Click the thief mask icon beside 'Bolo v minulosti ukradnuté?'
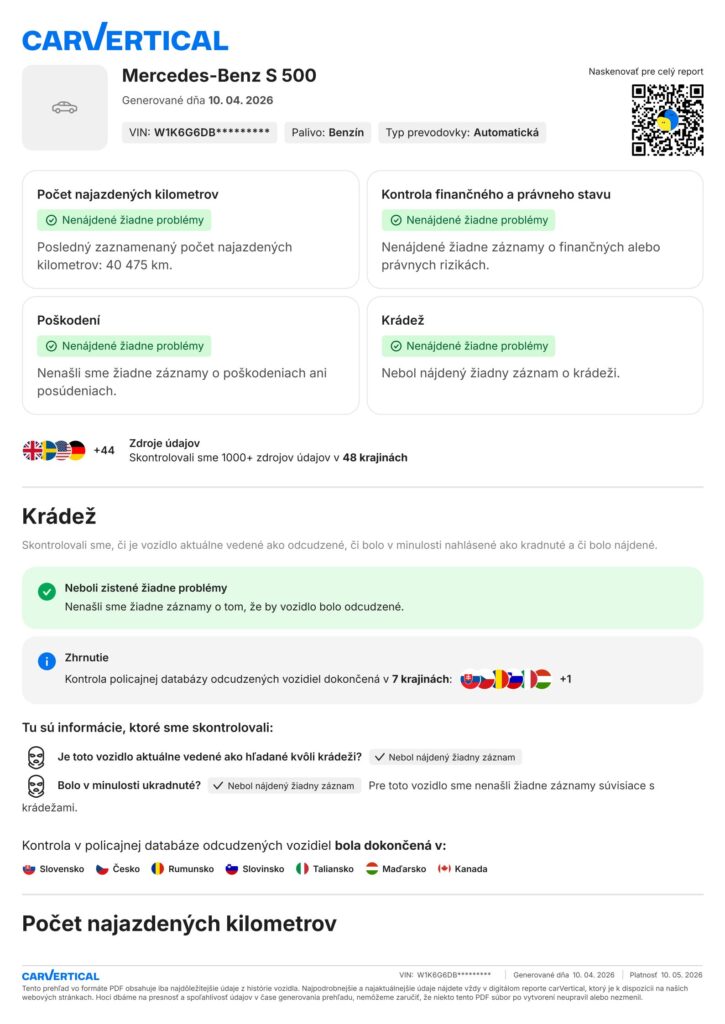This screenshot has width=725, height=1024. click(x=36, y=786)
